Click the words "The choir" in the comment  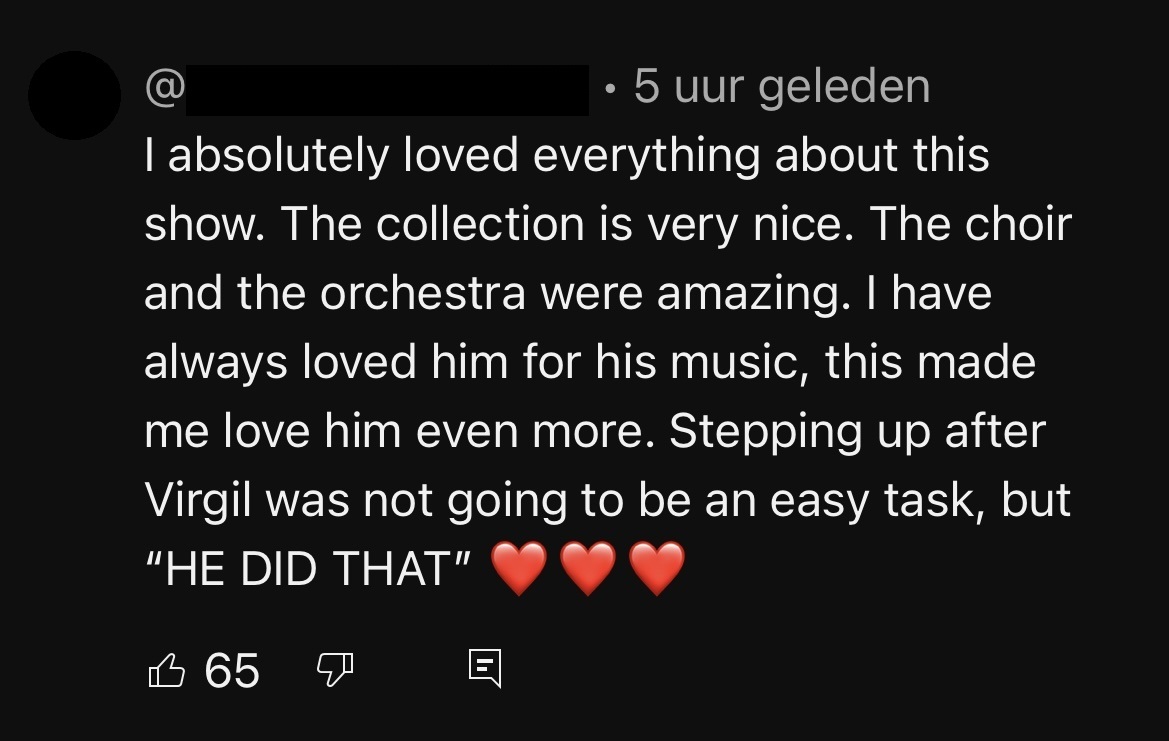(970, 225)
